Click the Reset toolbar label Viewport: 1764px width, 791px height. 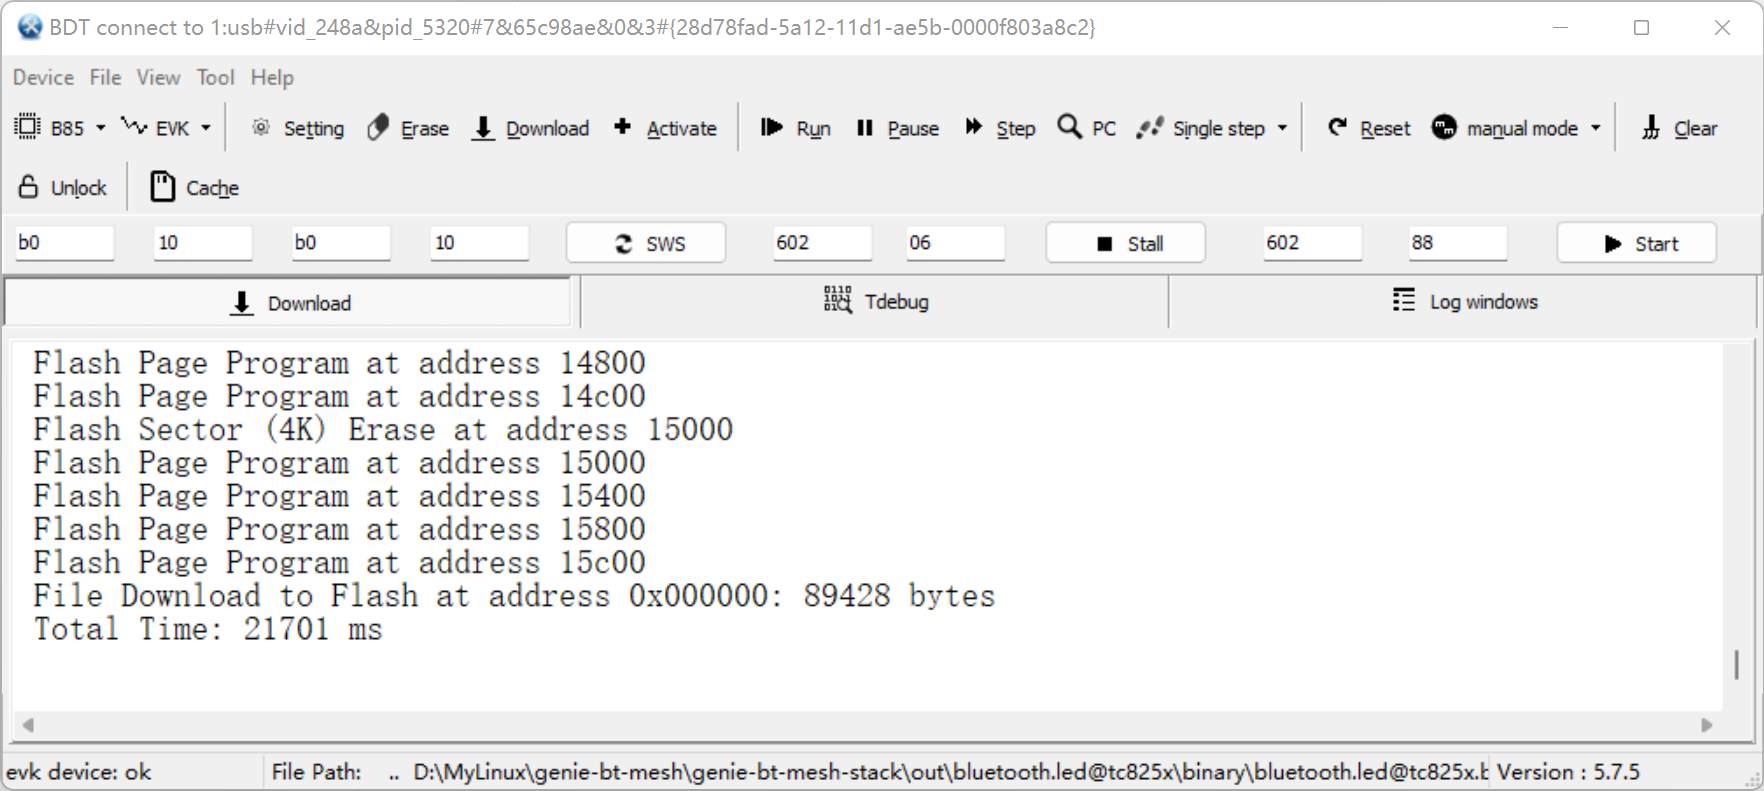coord(1385,129)
